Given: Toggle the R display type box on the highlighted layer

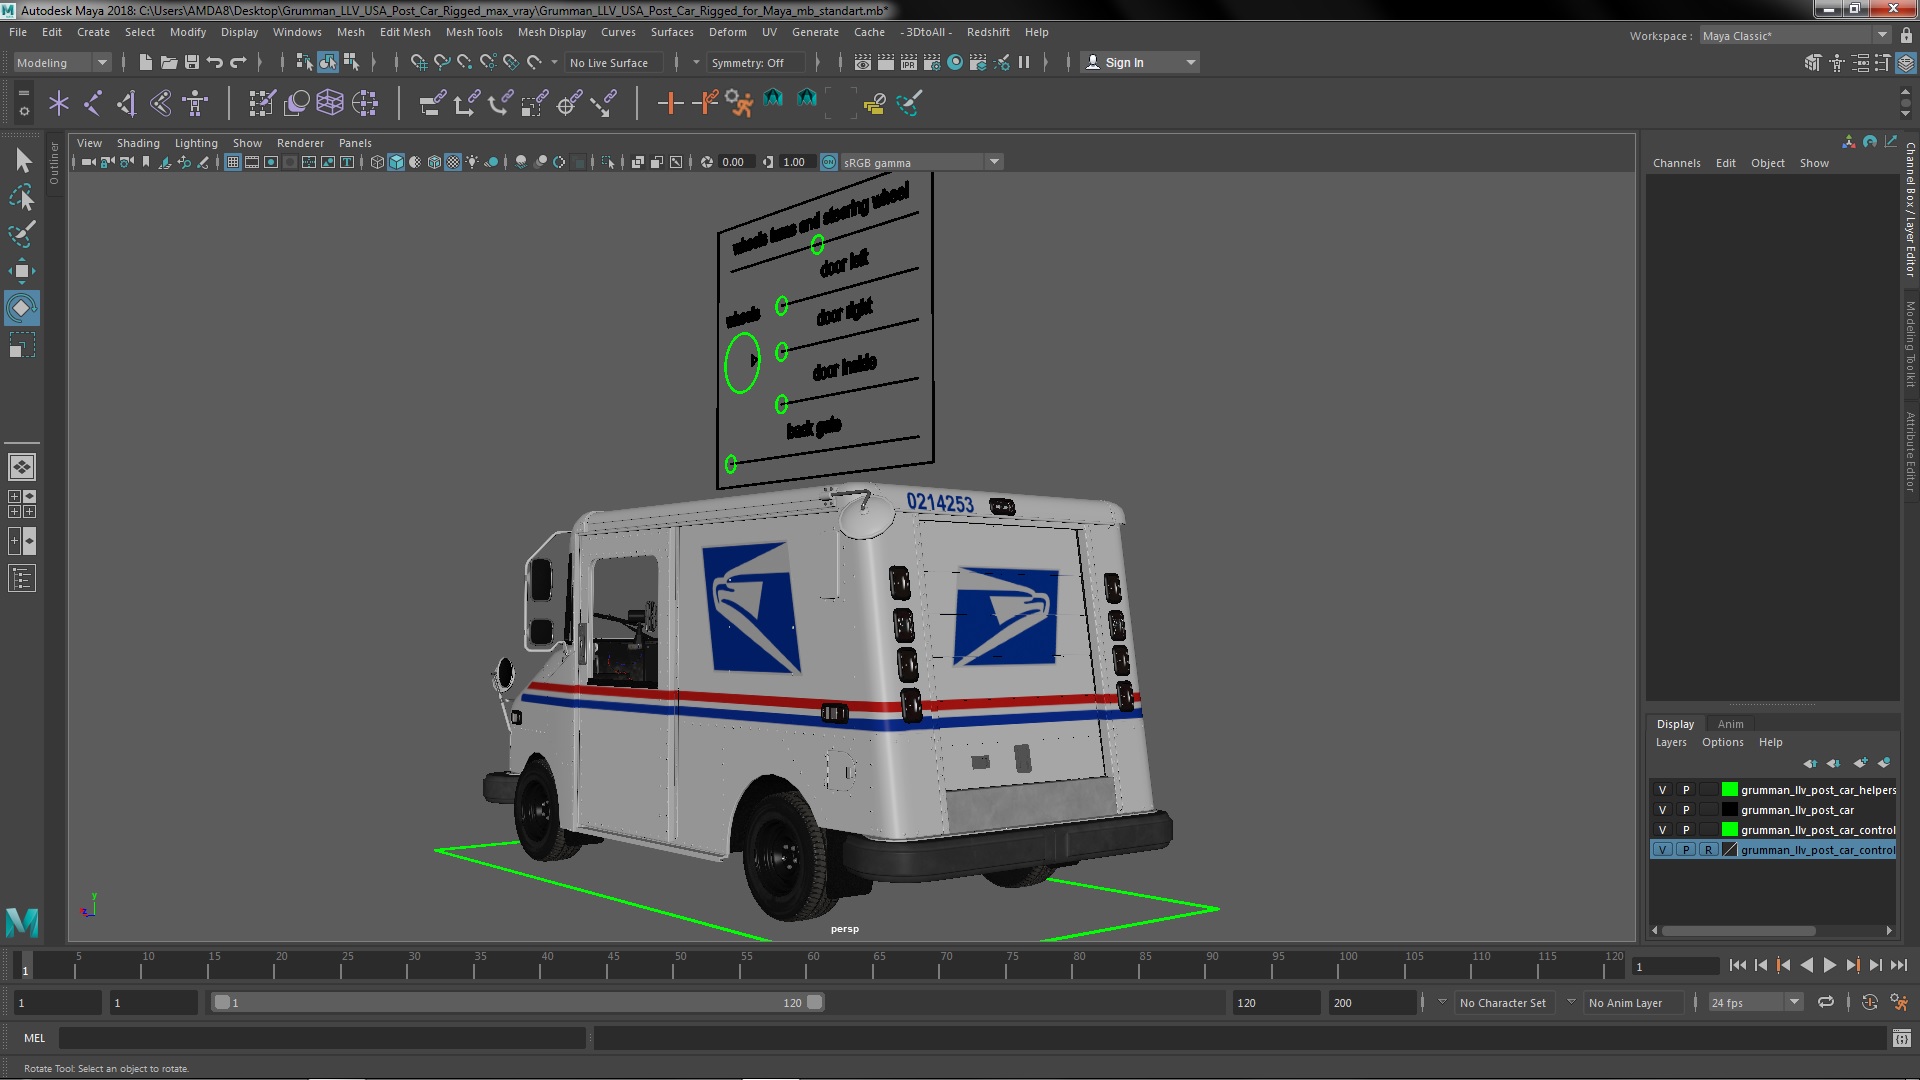Looking at the screenshot, I should coord(1708,850).
